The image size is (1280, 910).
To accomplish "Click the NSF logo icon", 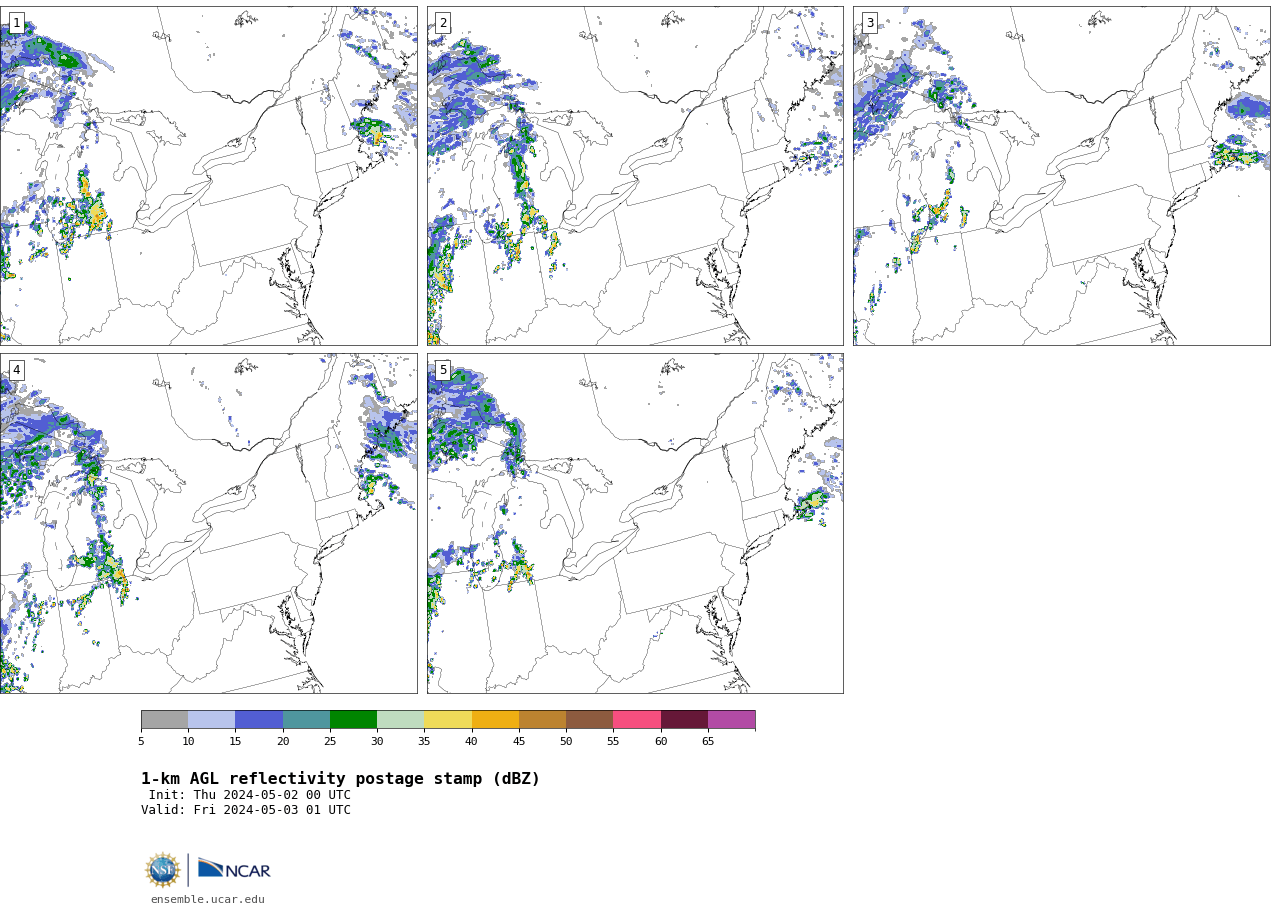I will pos(163,870).
